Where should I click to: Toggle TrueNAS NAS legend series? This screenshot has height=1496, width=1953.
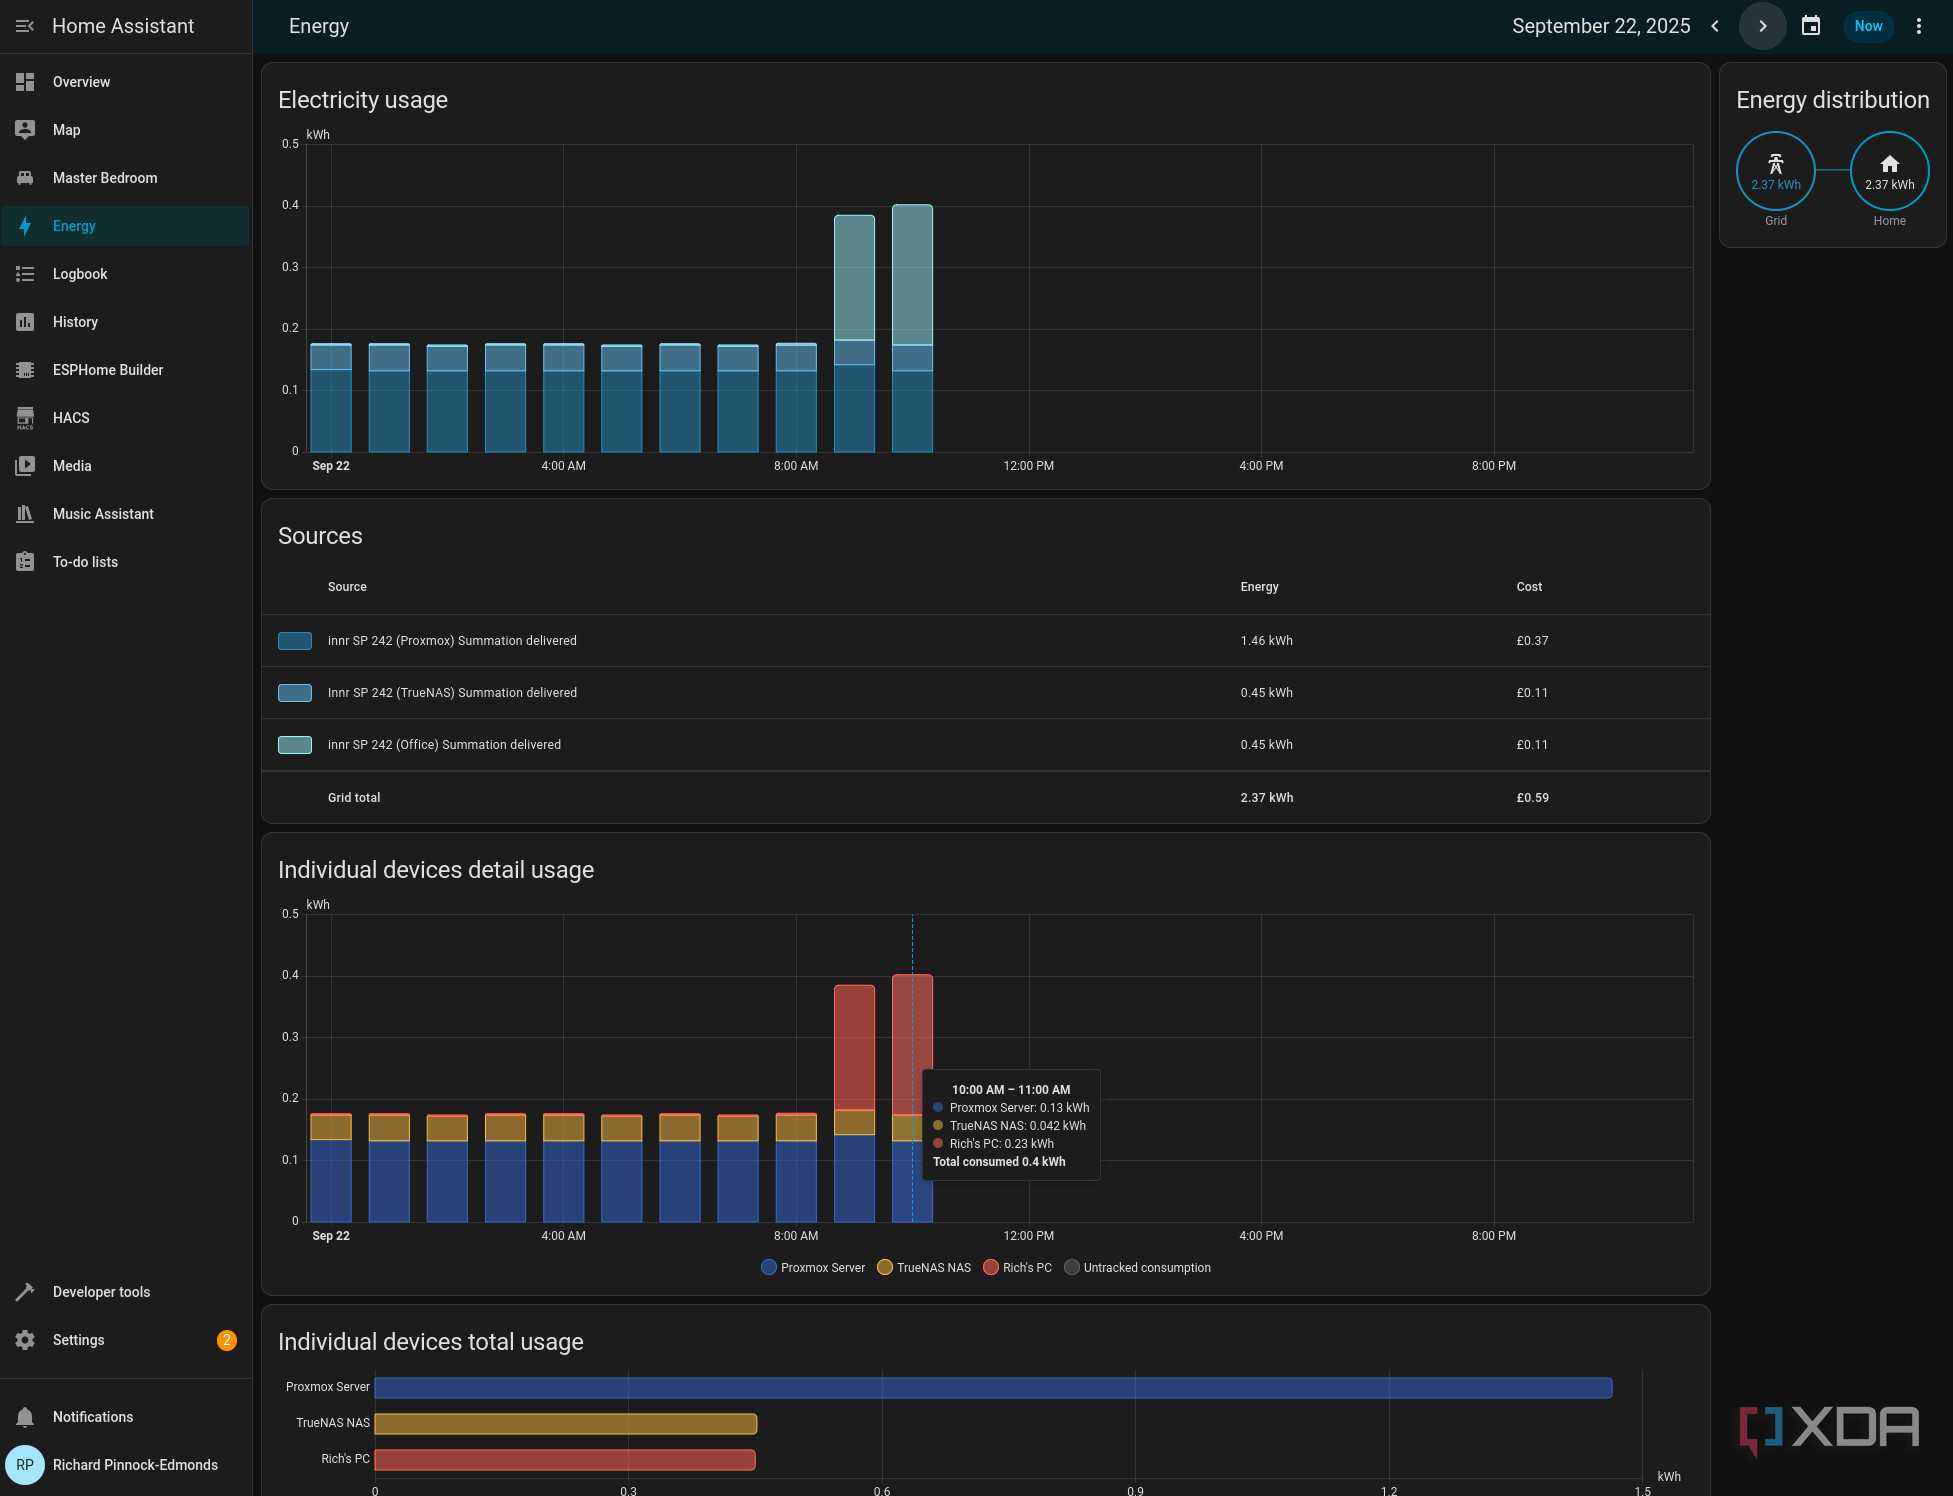pyautogui.click(x=924, y=1268)
